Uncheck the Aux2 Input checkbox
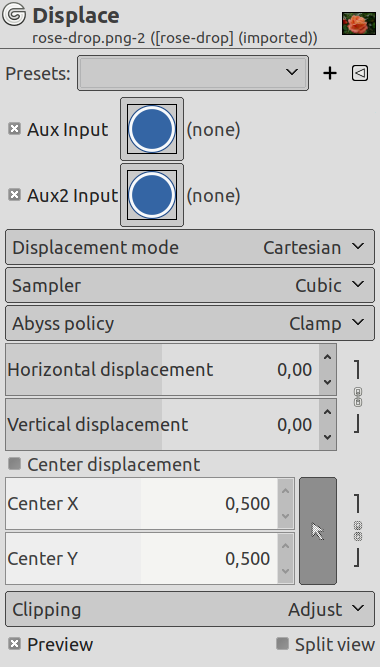Screen dimensions: 380x667 (14, 195)
